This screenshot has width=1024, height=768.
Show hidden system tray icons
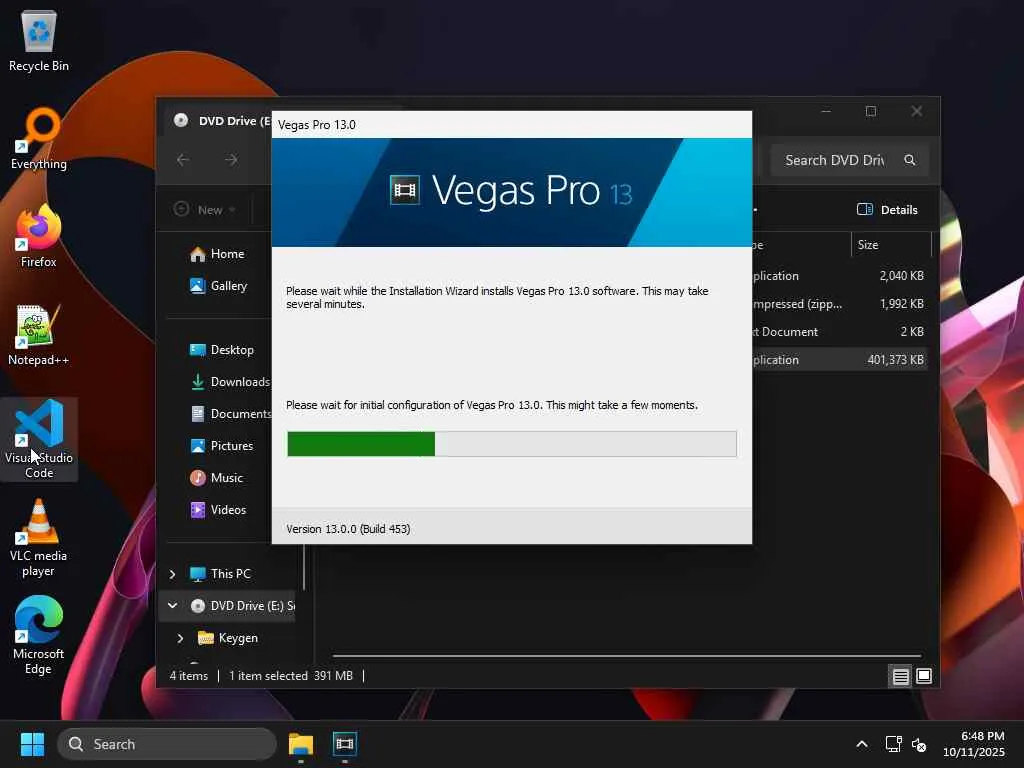pos(862,744)
